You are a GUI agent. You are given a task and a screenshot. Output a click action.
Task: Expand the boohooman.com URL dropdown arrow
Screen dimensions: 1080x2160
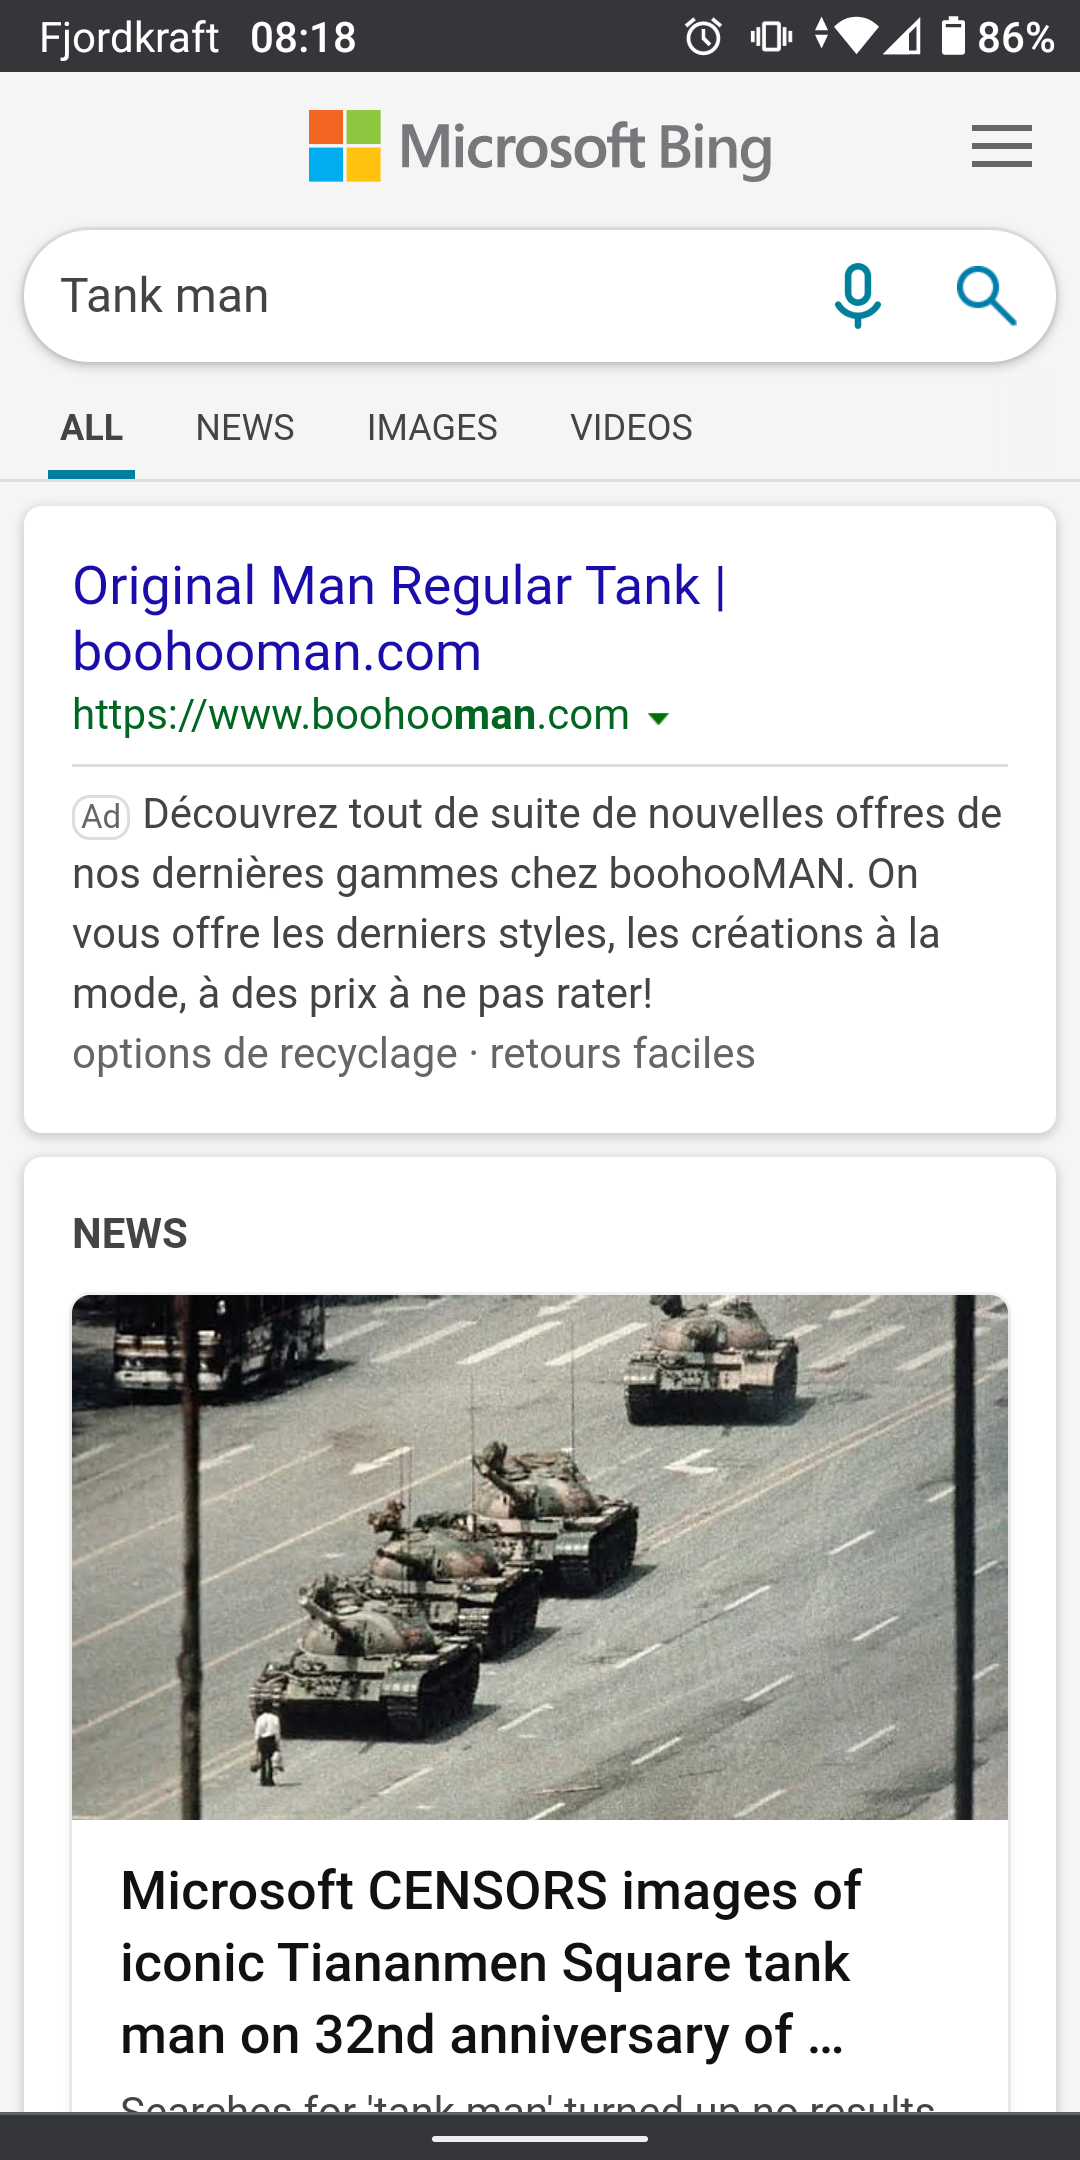tap(658, 718)
